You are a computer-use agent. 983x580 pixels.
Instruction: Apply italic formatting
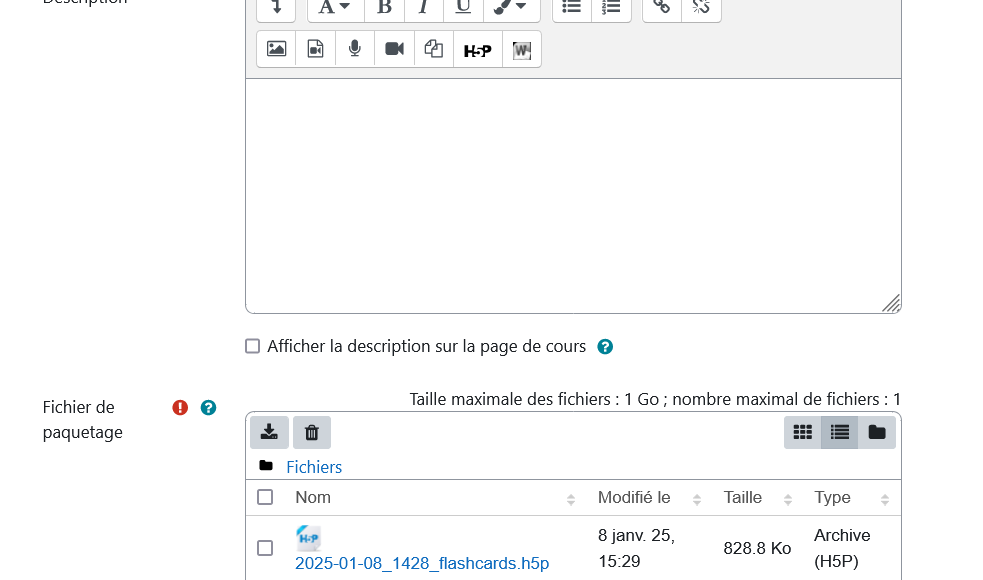pos(424,8)
